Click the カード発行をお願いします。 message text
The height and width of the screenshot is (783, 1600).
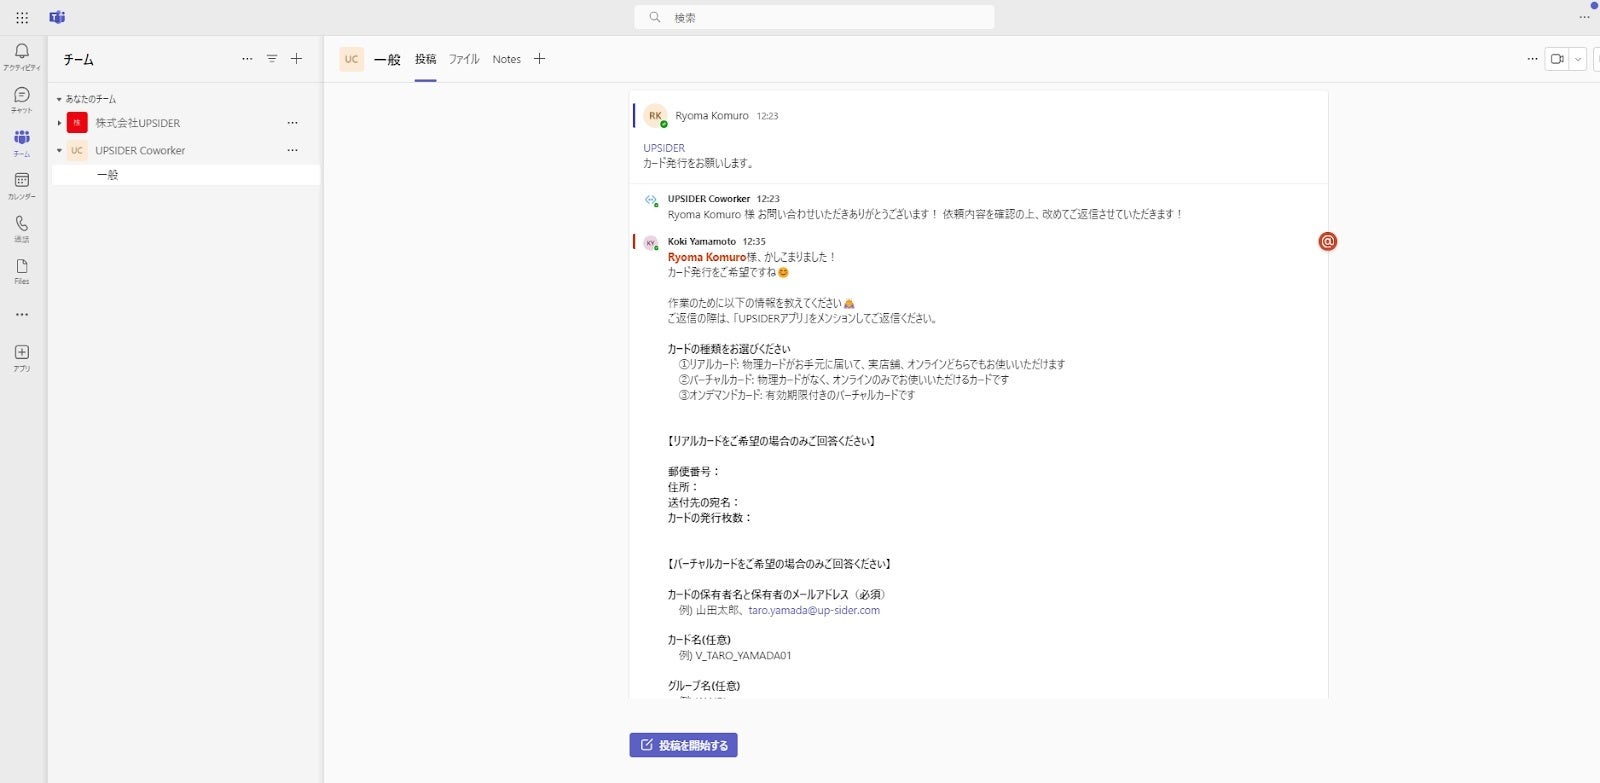(699, 163)
